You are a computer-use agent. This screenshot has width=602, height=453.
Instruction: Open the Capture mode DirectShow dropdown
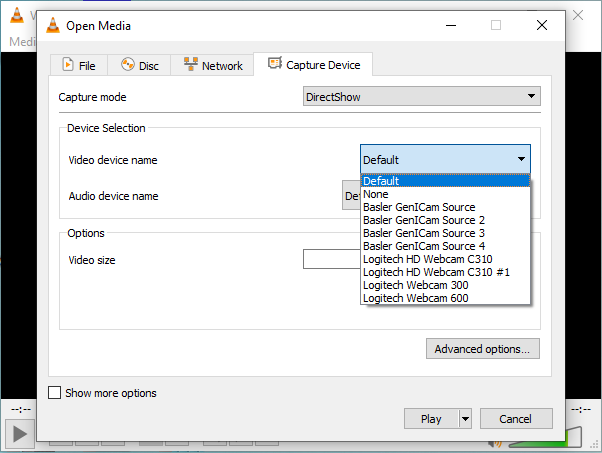(x=422, y=97)
